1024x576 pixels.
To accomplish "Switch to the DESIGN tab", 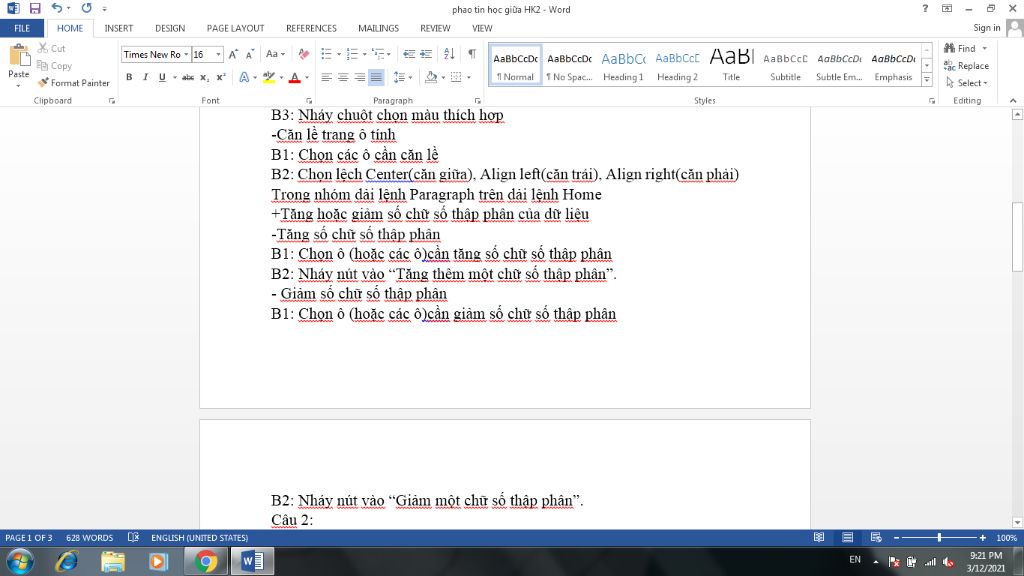I will point(170,28).
